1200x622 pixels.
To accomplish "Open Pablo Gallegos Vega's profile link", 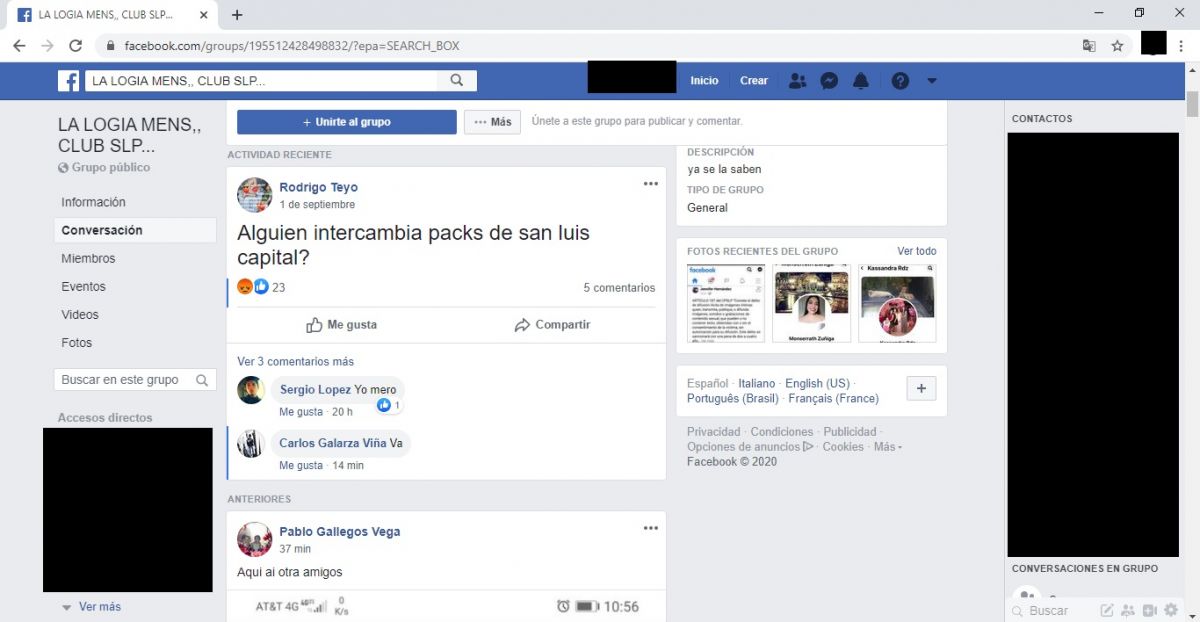I will coord(340,532).
